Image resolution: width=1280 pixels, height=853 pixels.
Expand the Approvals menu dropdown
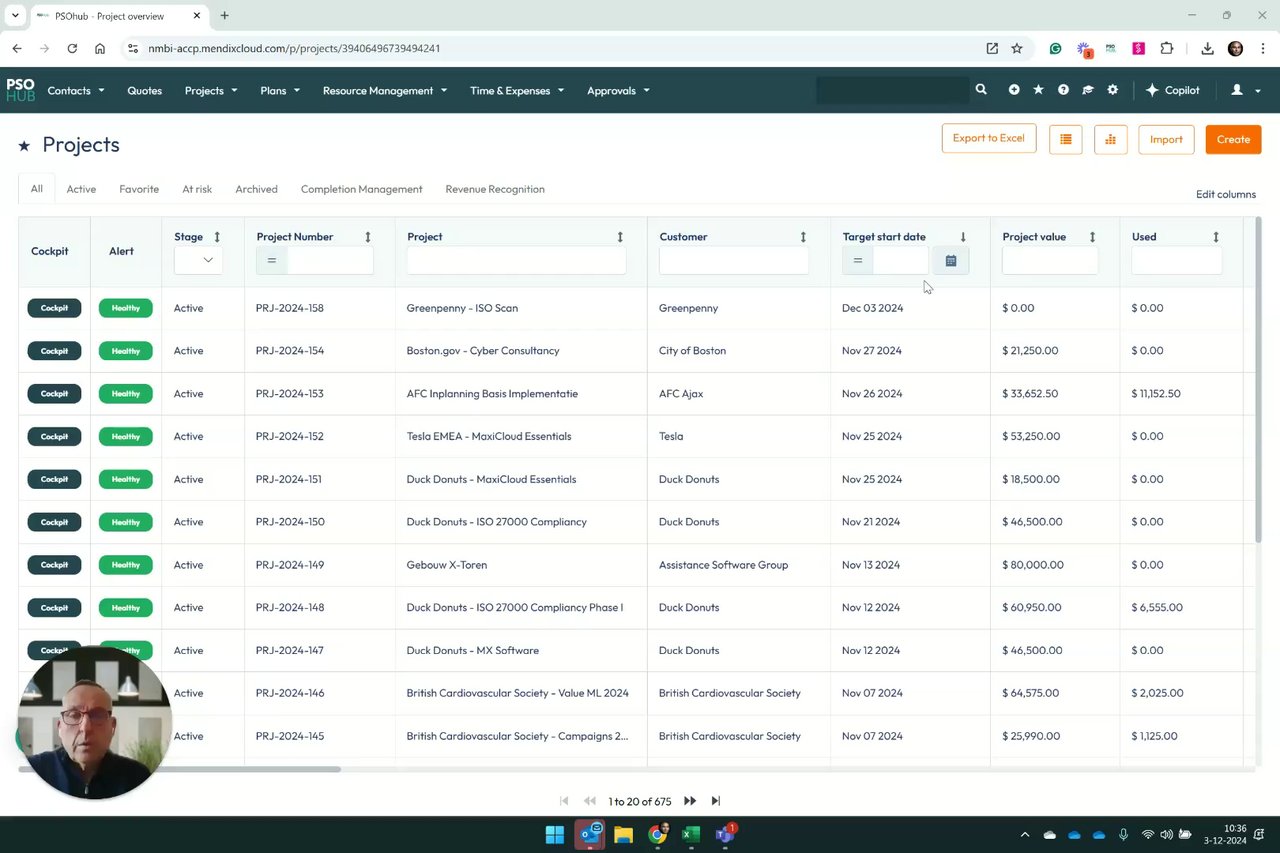click(x=618, y=90)
